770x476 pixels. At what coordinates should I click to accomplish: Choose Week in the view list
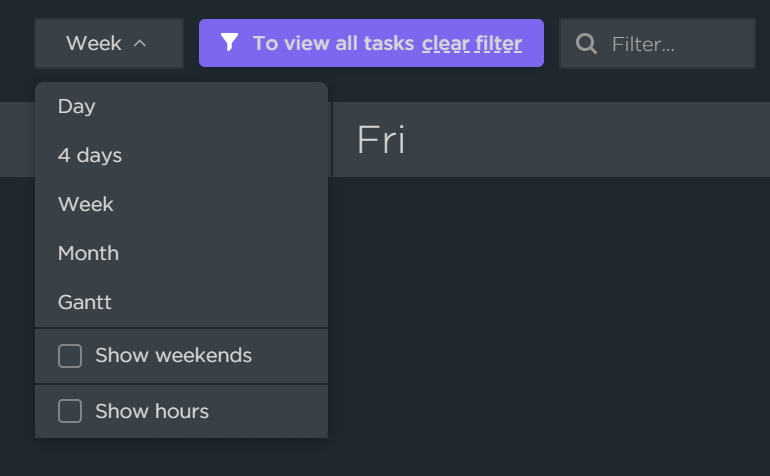tap(86, 204)
